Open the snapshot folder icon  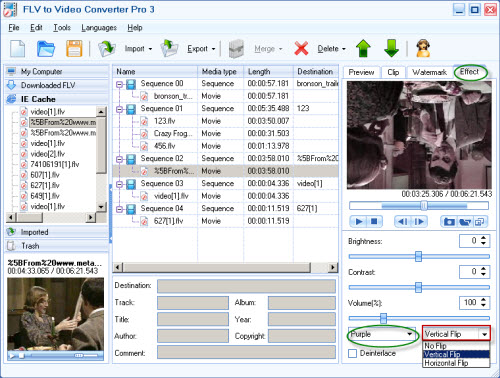tap(465, 222)
